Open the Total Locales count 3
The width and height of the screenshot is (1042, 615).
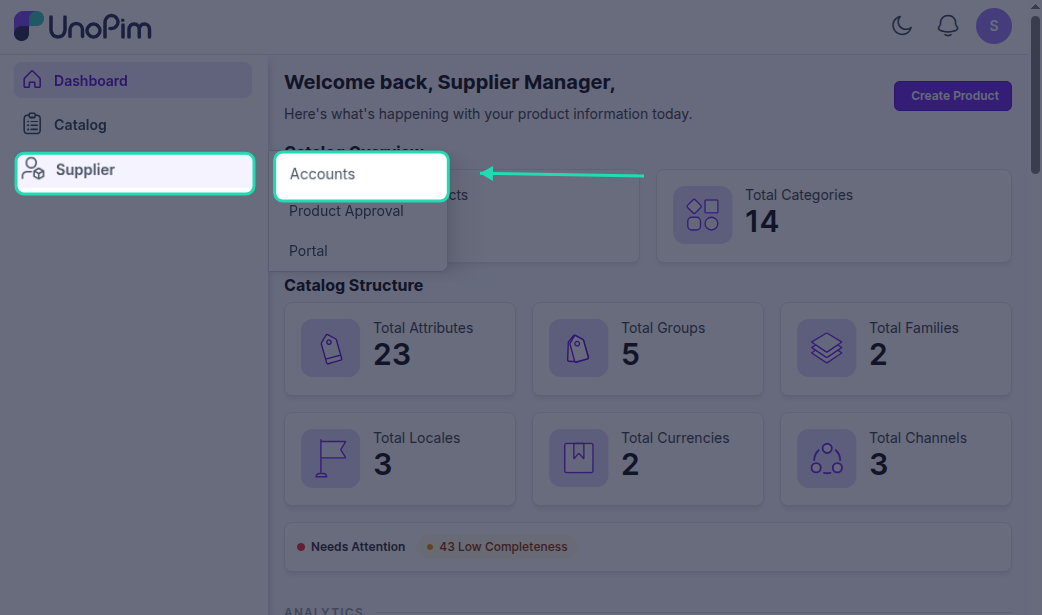pos(382,464)
